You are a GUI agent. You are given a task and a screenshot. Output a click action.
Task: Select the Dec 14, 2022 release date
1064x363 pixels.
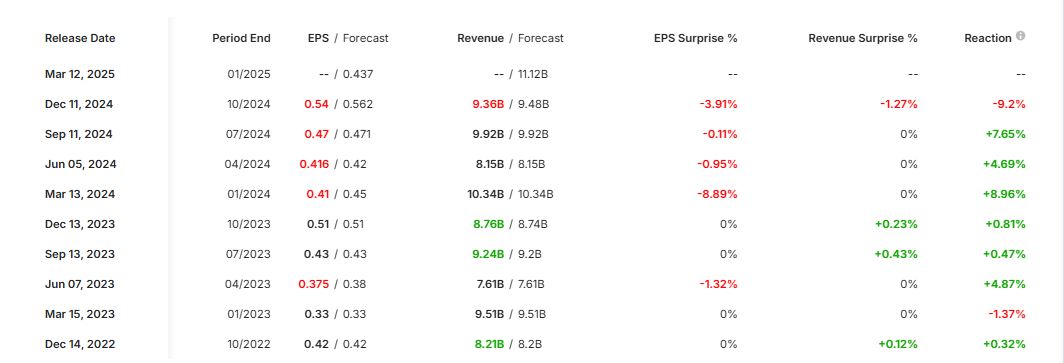pos(80,344)
